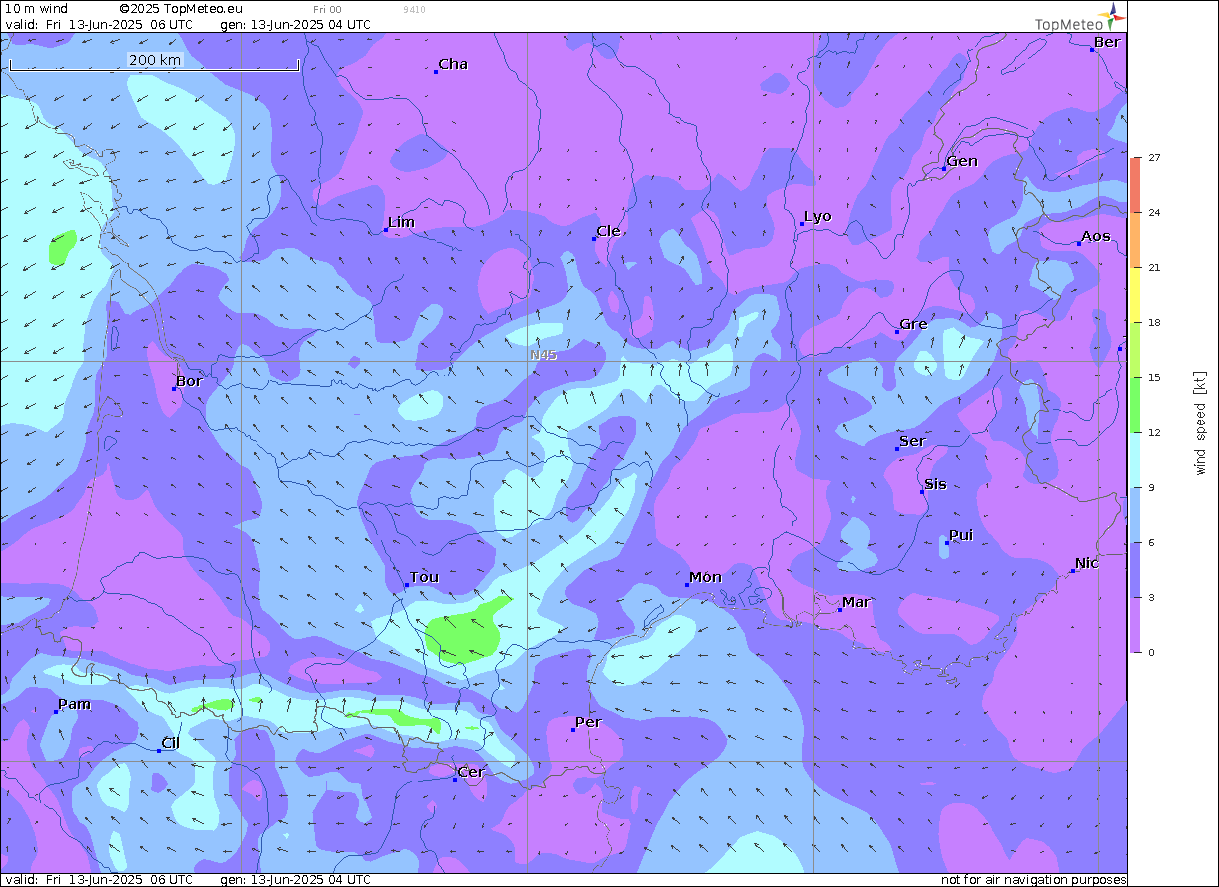This screenshot has width=1219, height=887.
Task: Click the bottom 'valid: Fri 13-Jun-2025 06 UTC' text
Action: click(x=99, y=880)
